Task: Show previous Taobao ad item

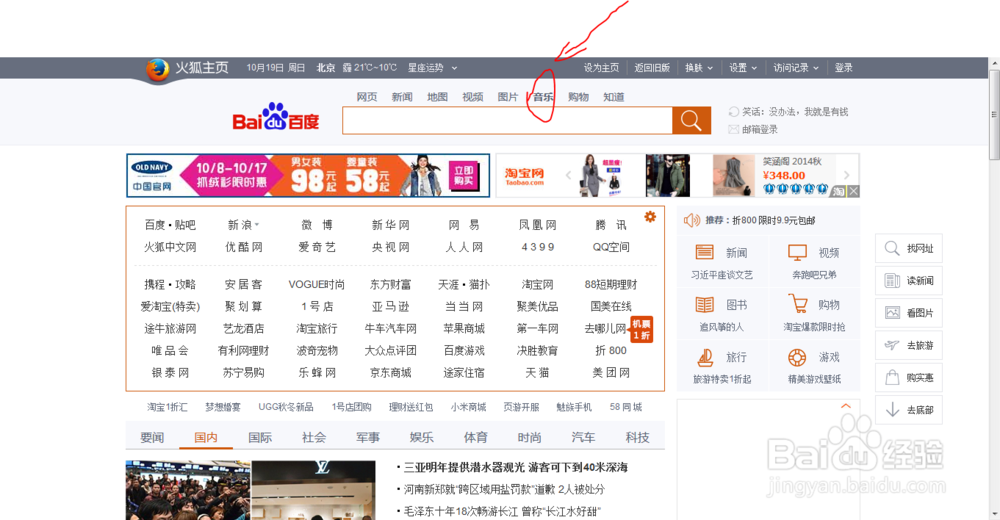Action: pos(568,175)
